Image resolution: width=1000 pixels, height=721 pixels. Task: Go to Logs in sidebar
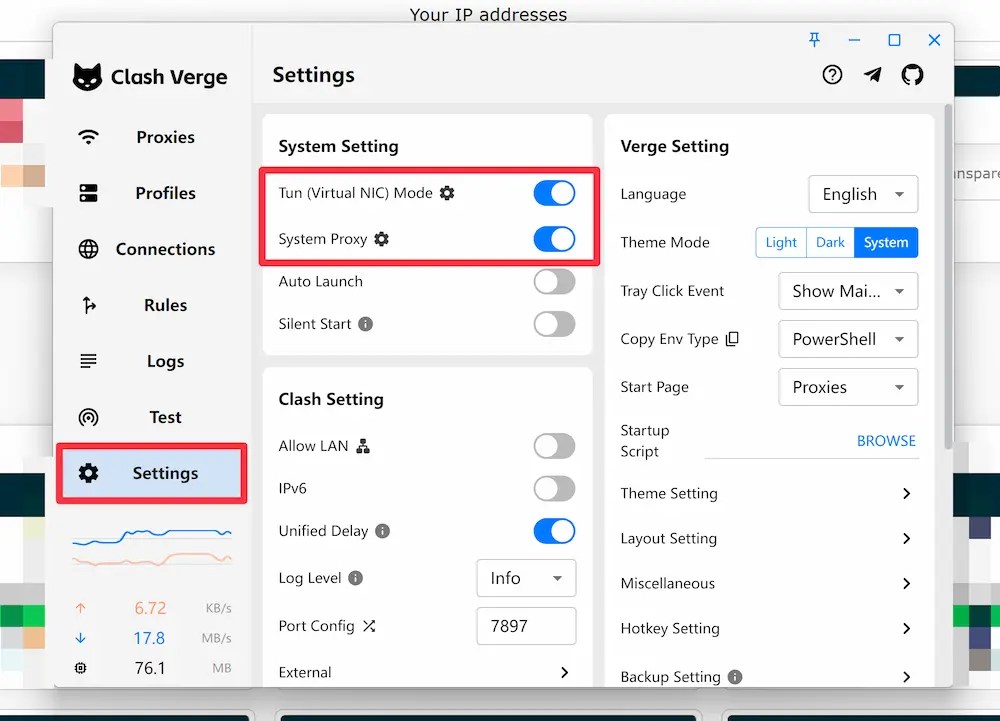click(152, 361)
